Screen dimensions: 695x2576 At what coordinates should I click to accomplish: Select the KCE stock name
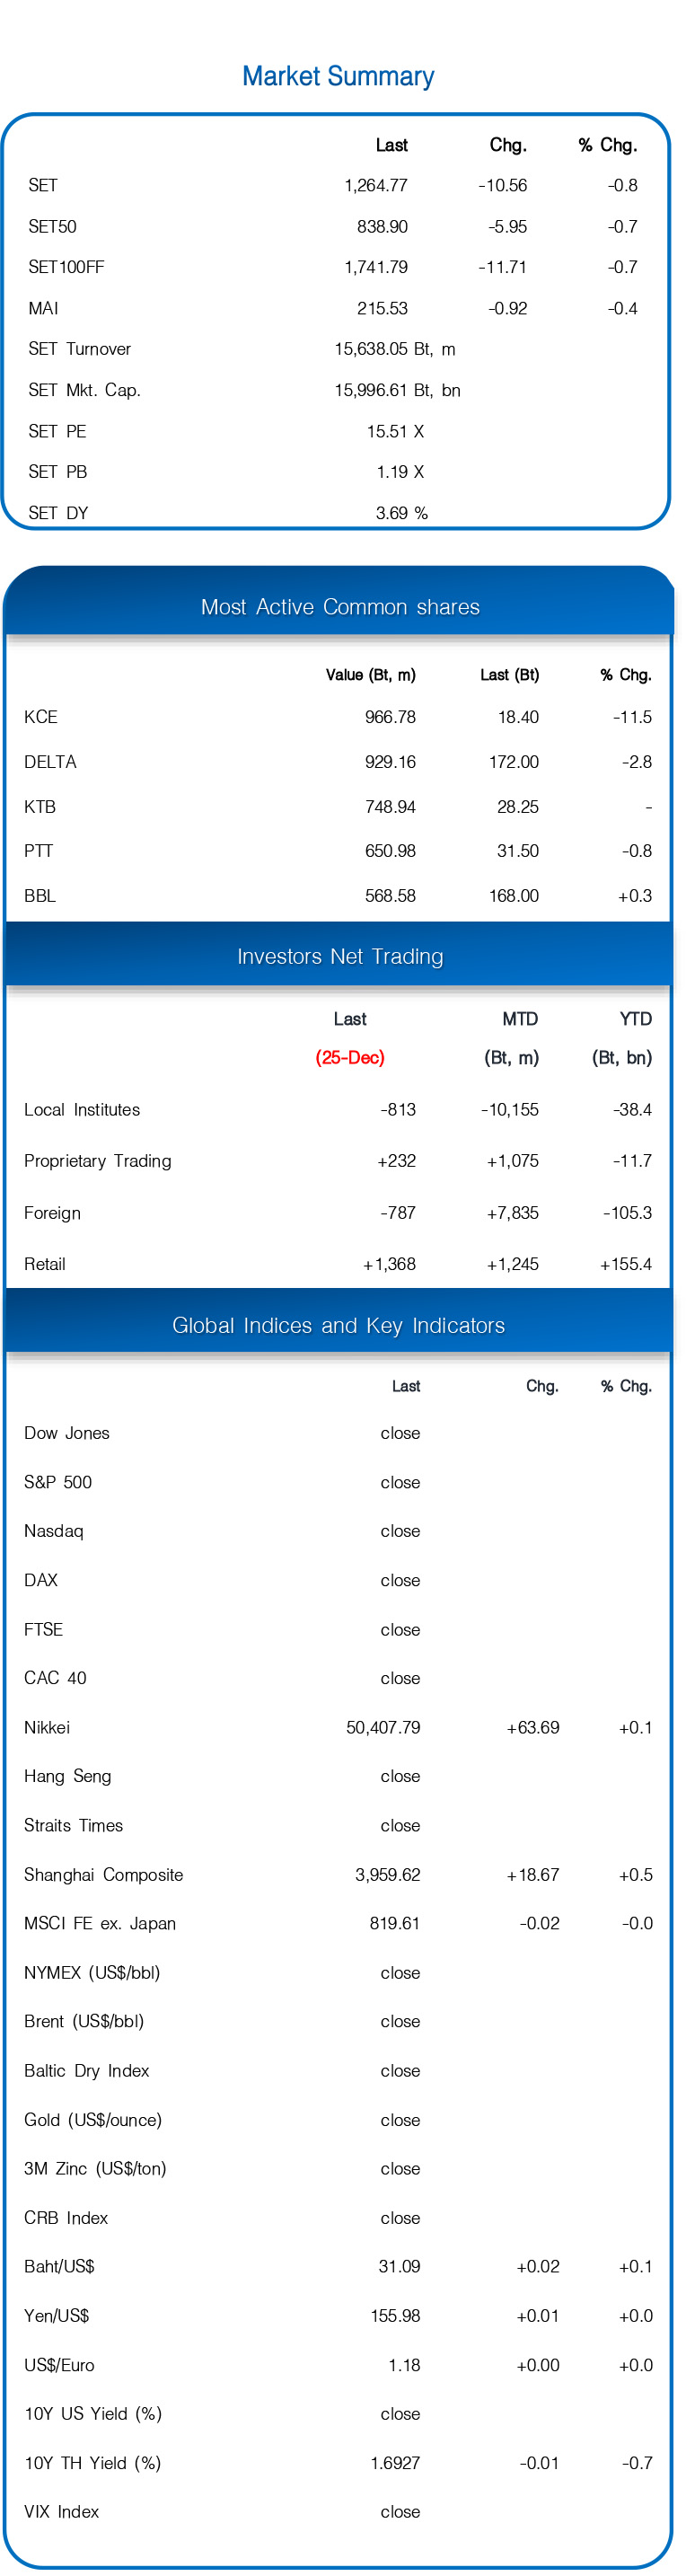click(x=41, y=717)
